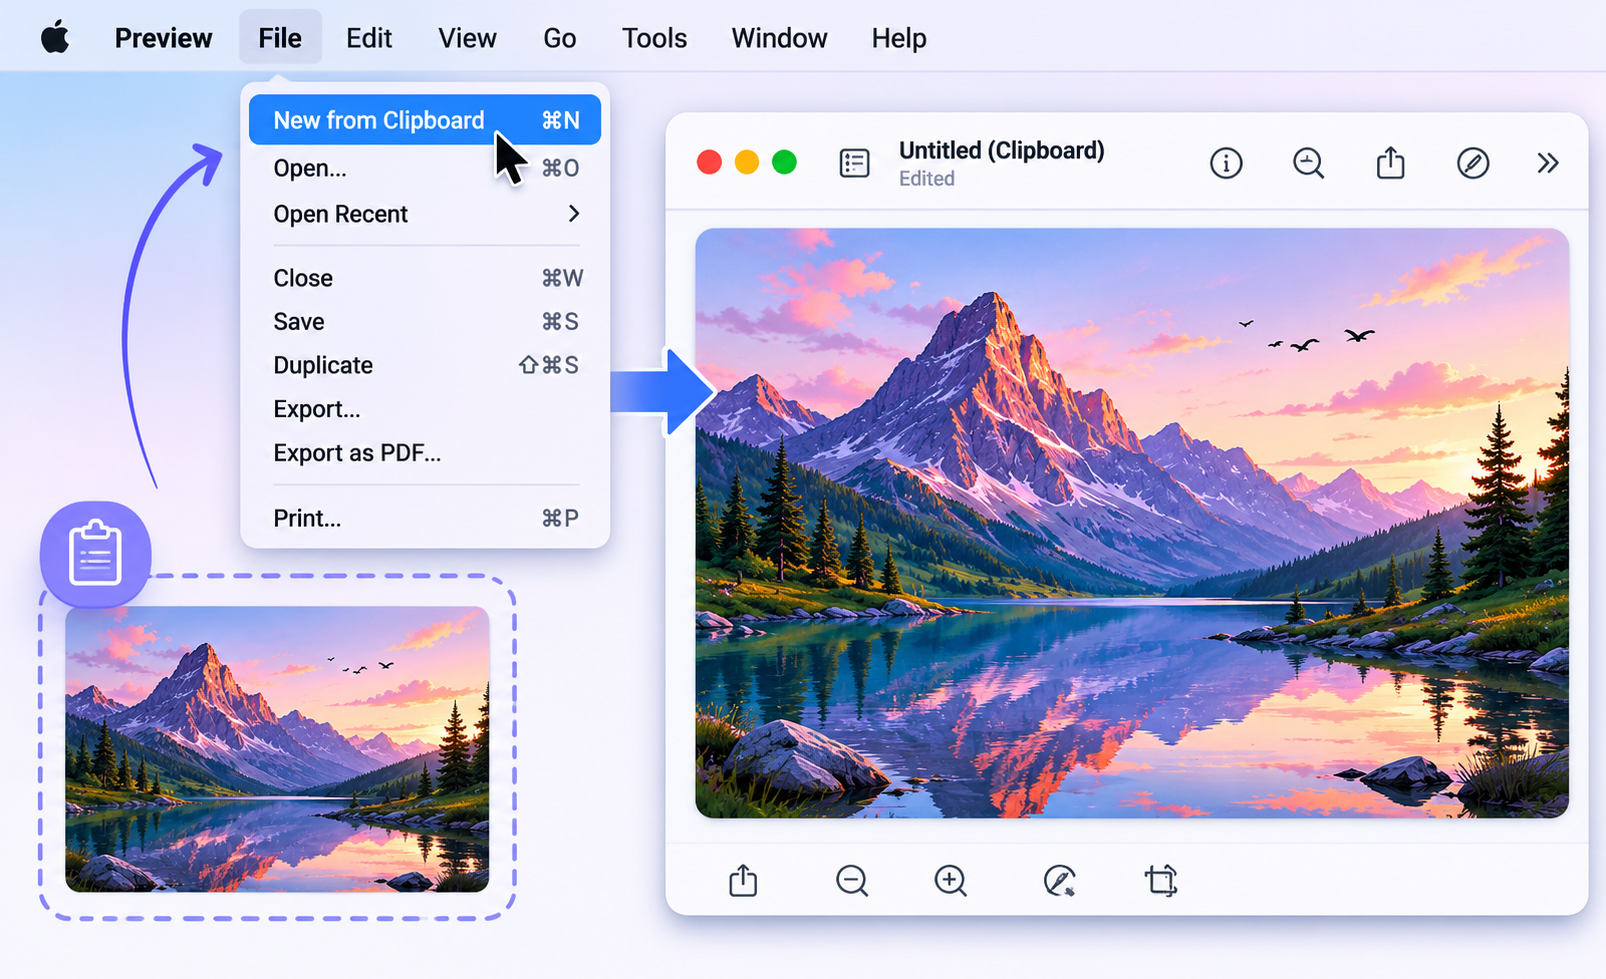Viewport: 1606px width, 979px height.
Task: Open the Edit menu
Action: pyautogui.click(x=369, y=38)
